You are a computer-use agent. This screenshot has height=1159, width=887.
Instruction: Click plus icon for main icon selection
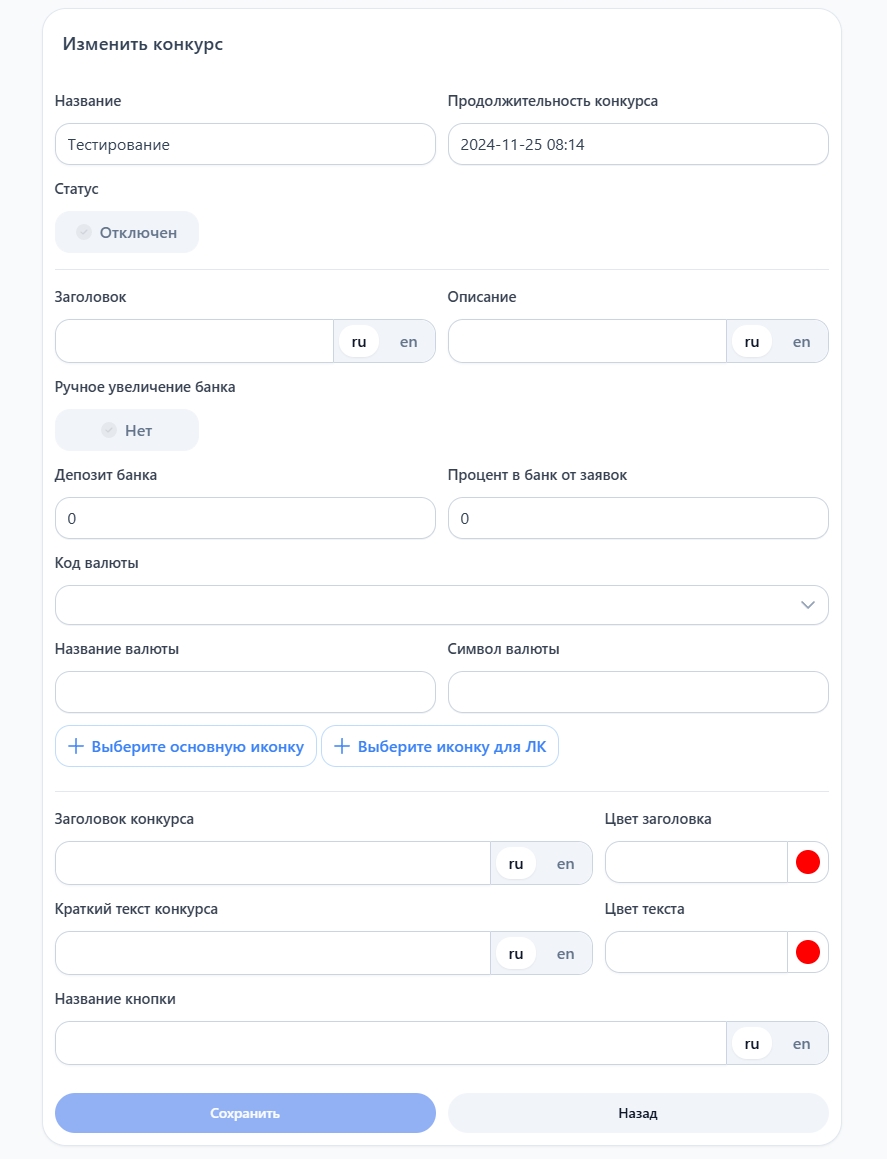tap(76, 746)
